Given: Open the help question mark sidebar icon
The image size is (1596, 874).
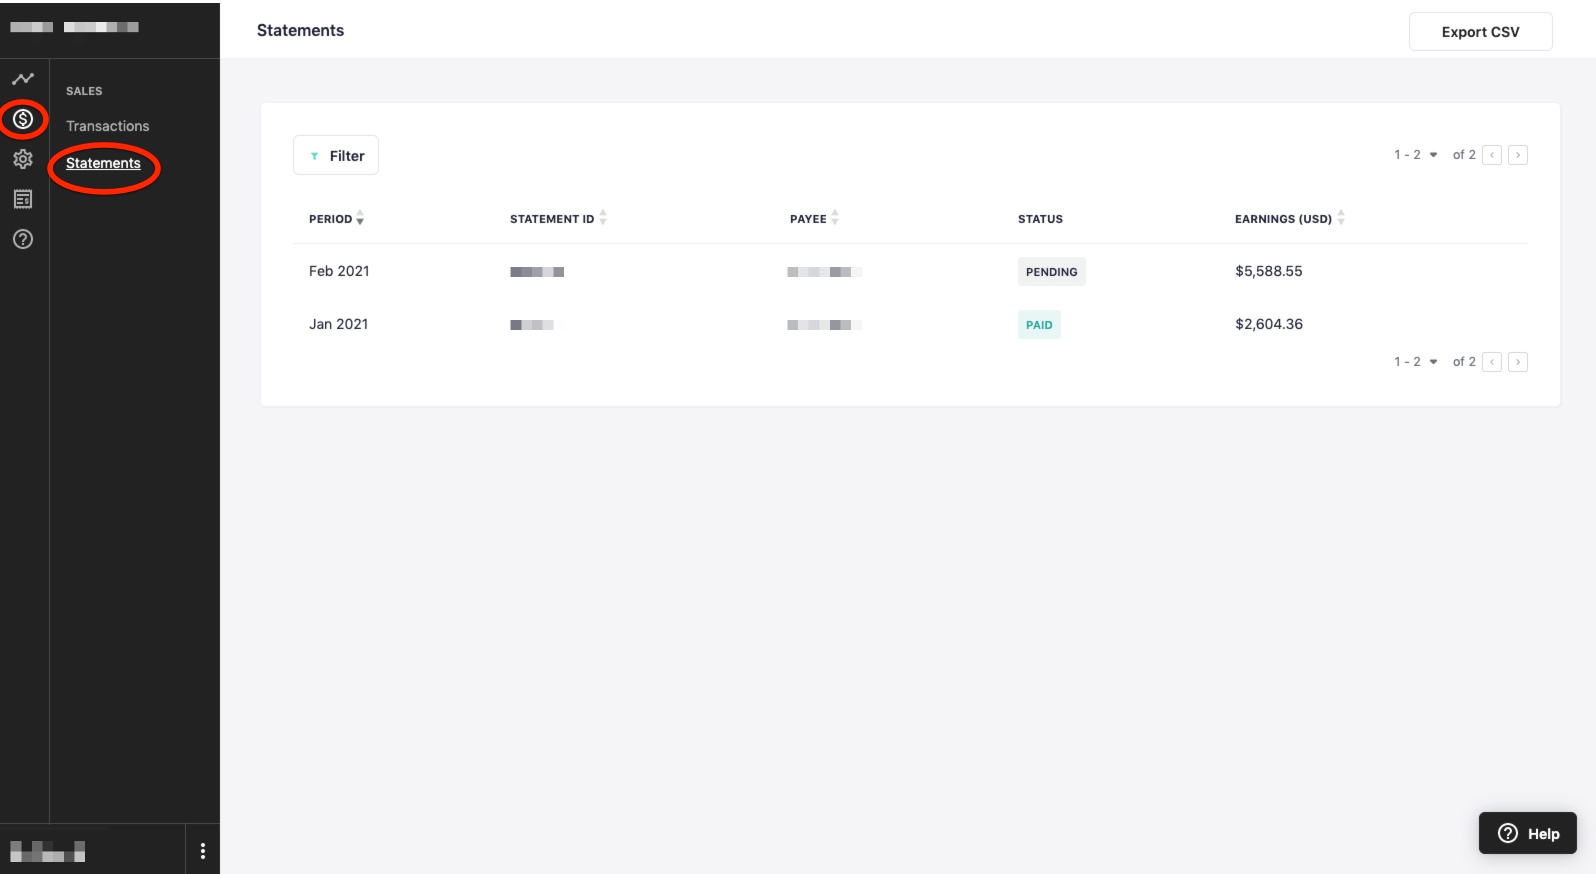Looking at the screenshot, I should click(23, 239).
